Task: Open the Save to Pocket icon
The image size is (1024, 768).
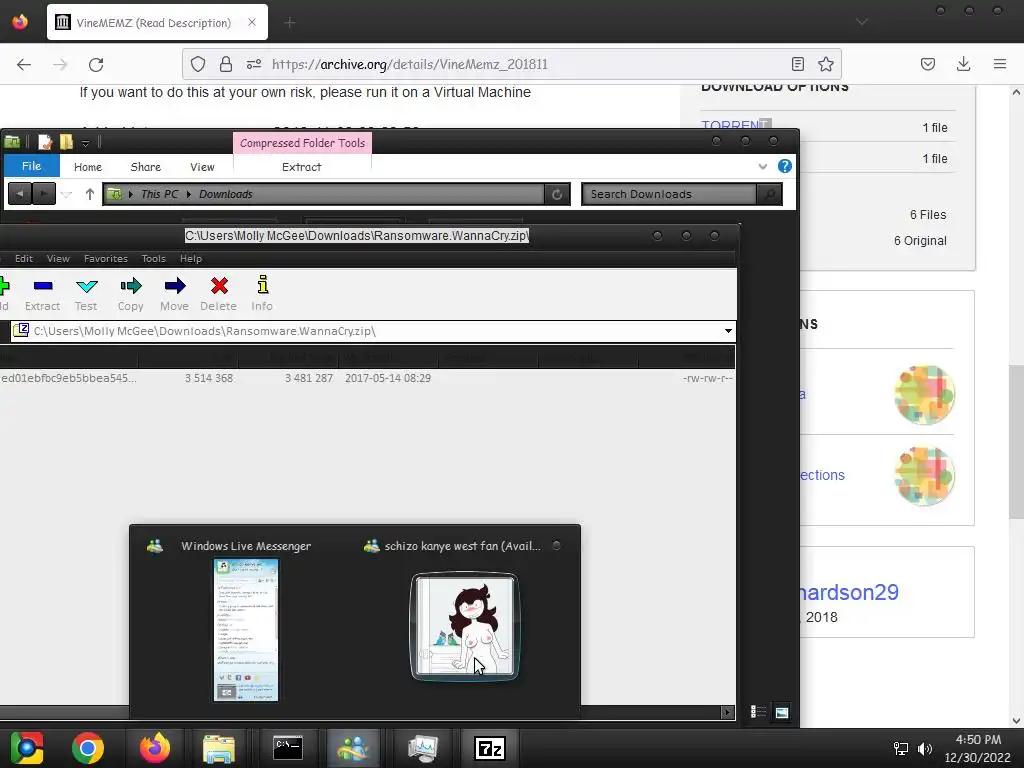Action: pos(928,64)
